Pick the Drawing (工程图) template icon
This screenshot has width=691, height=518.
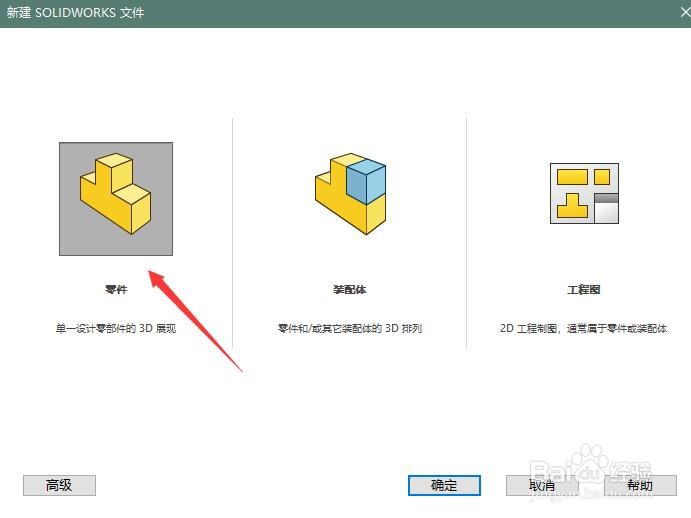click(584, 194)
